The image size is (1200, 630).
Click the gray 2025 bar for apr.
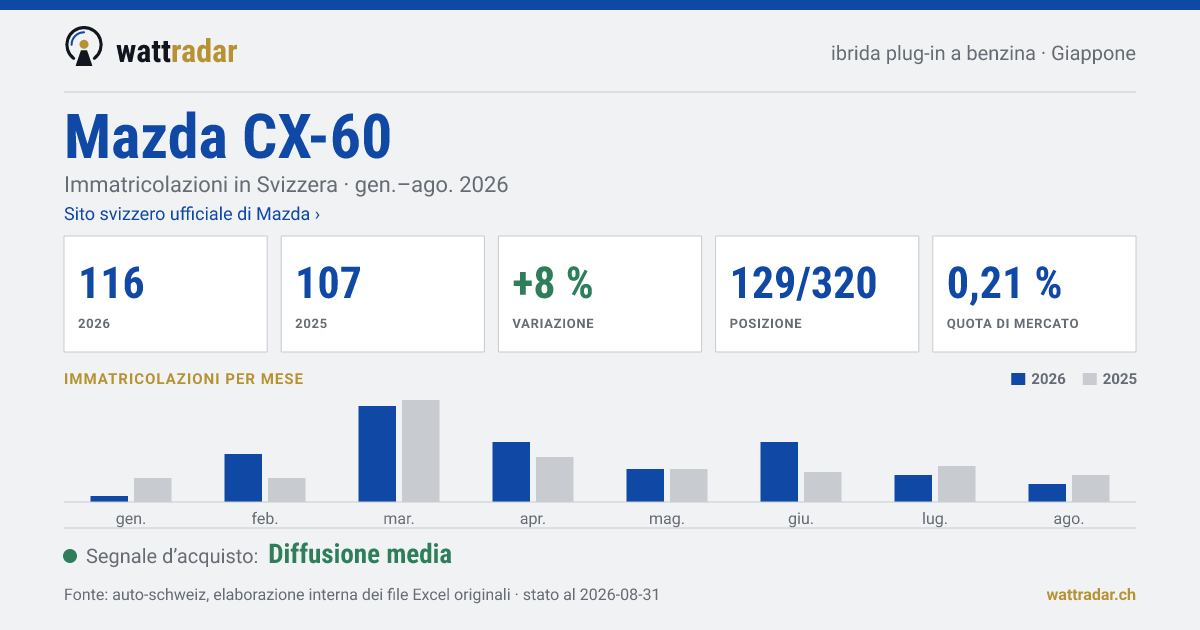pos(555,480)
